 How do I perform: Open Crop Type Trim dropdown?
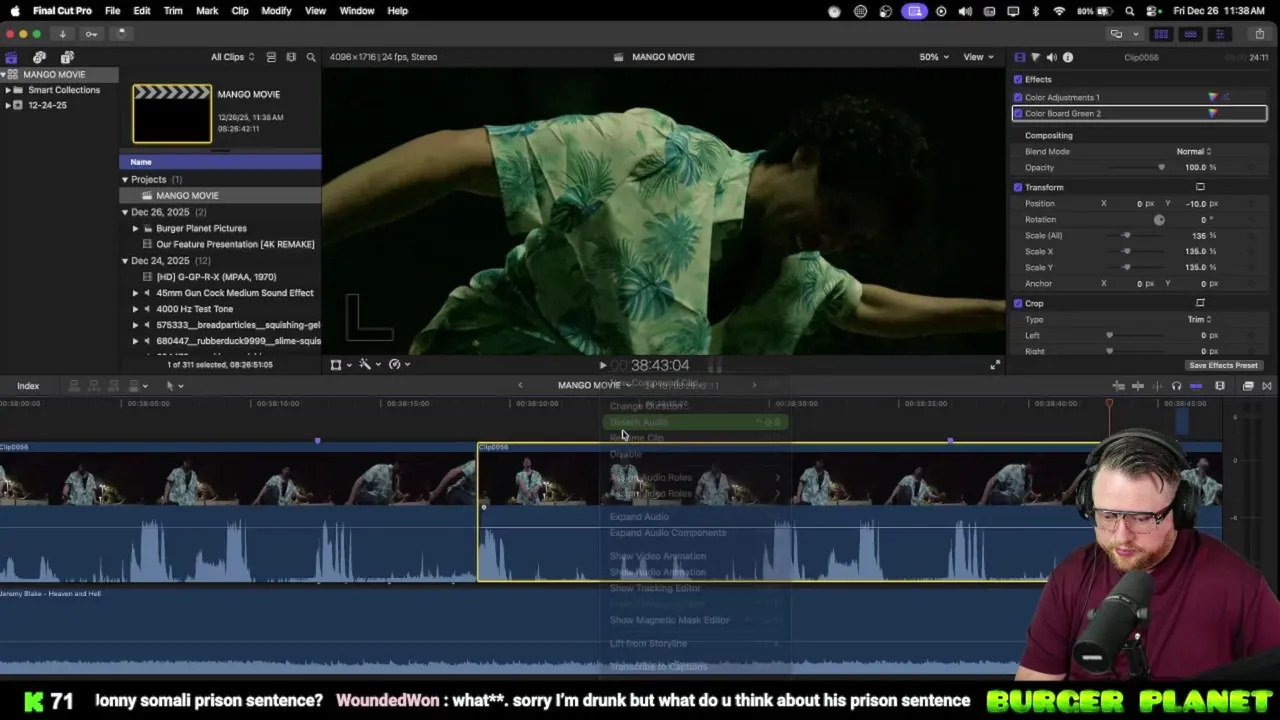click(1199, 319)
